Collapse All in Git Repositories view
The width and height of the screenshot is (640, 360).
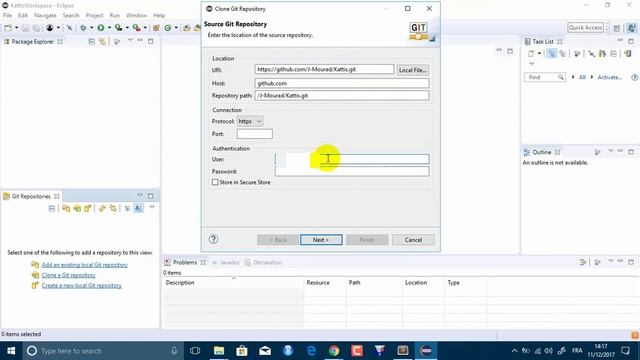52,209
